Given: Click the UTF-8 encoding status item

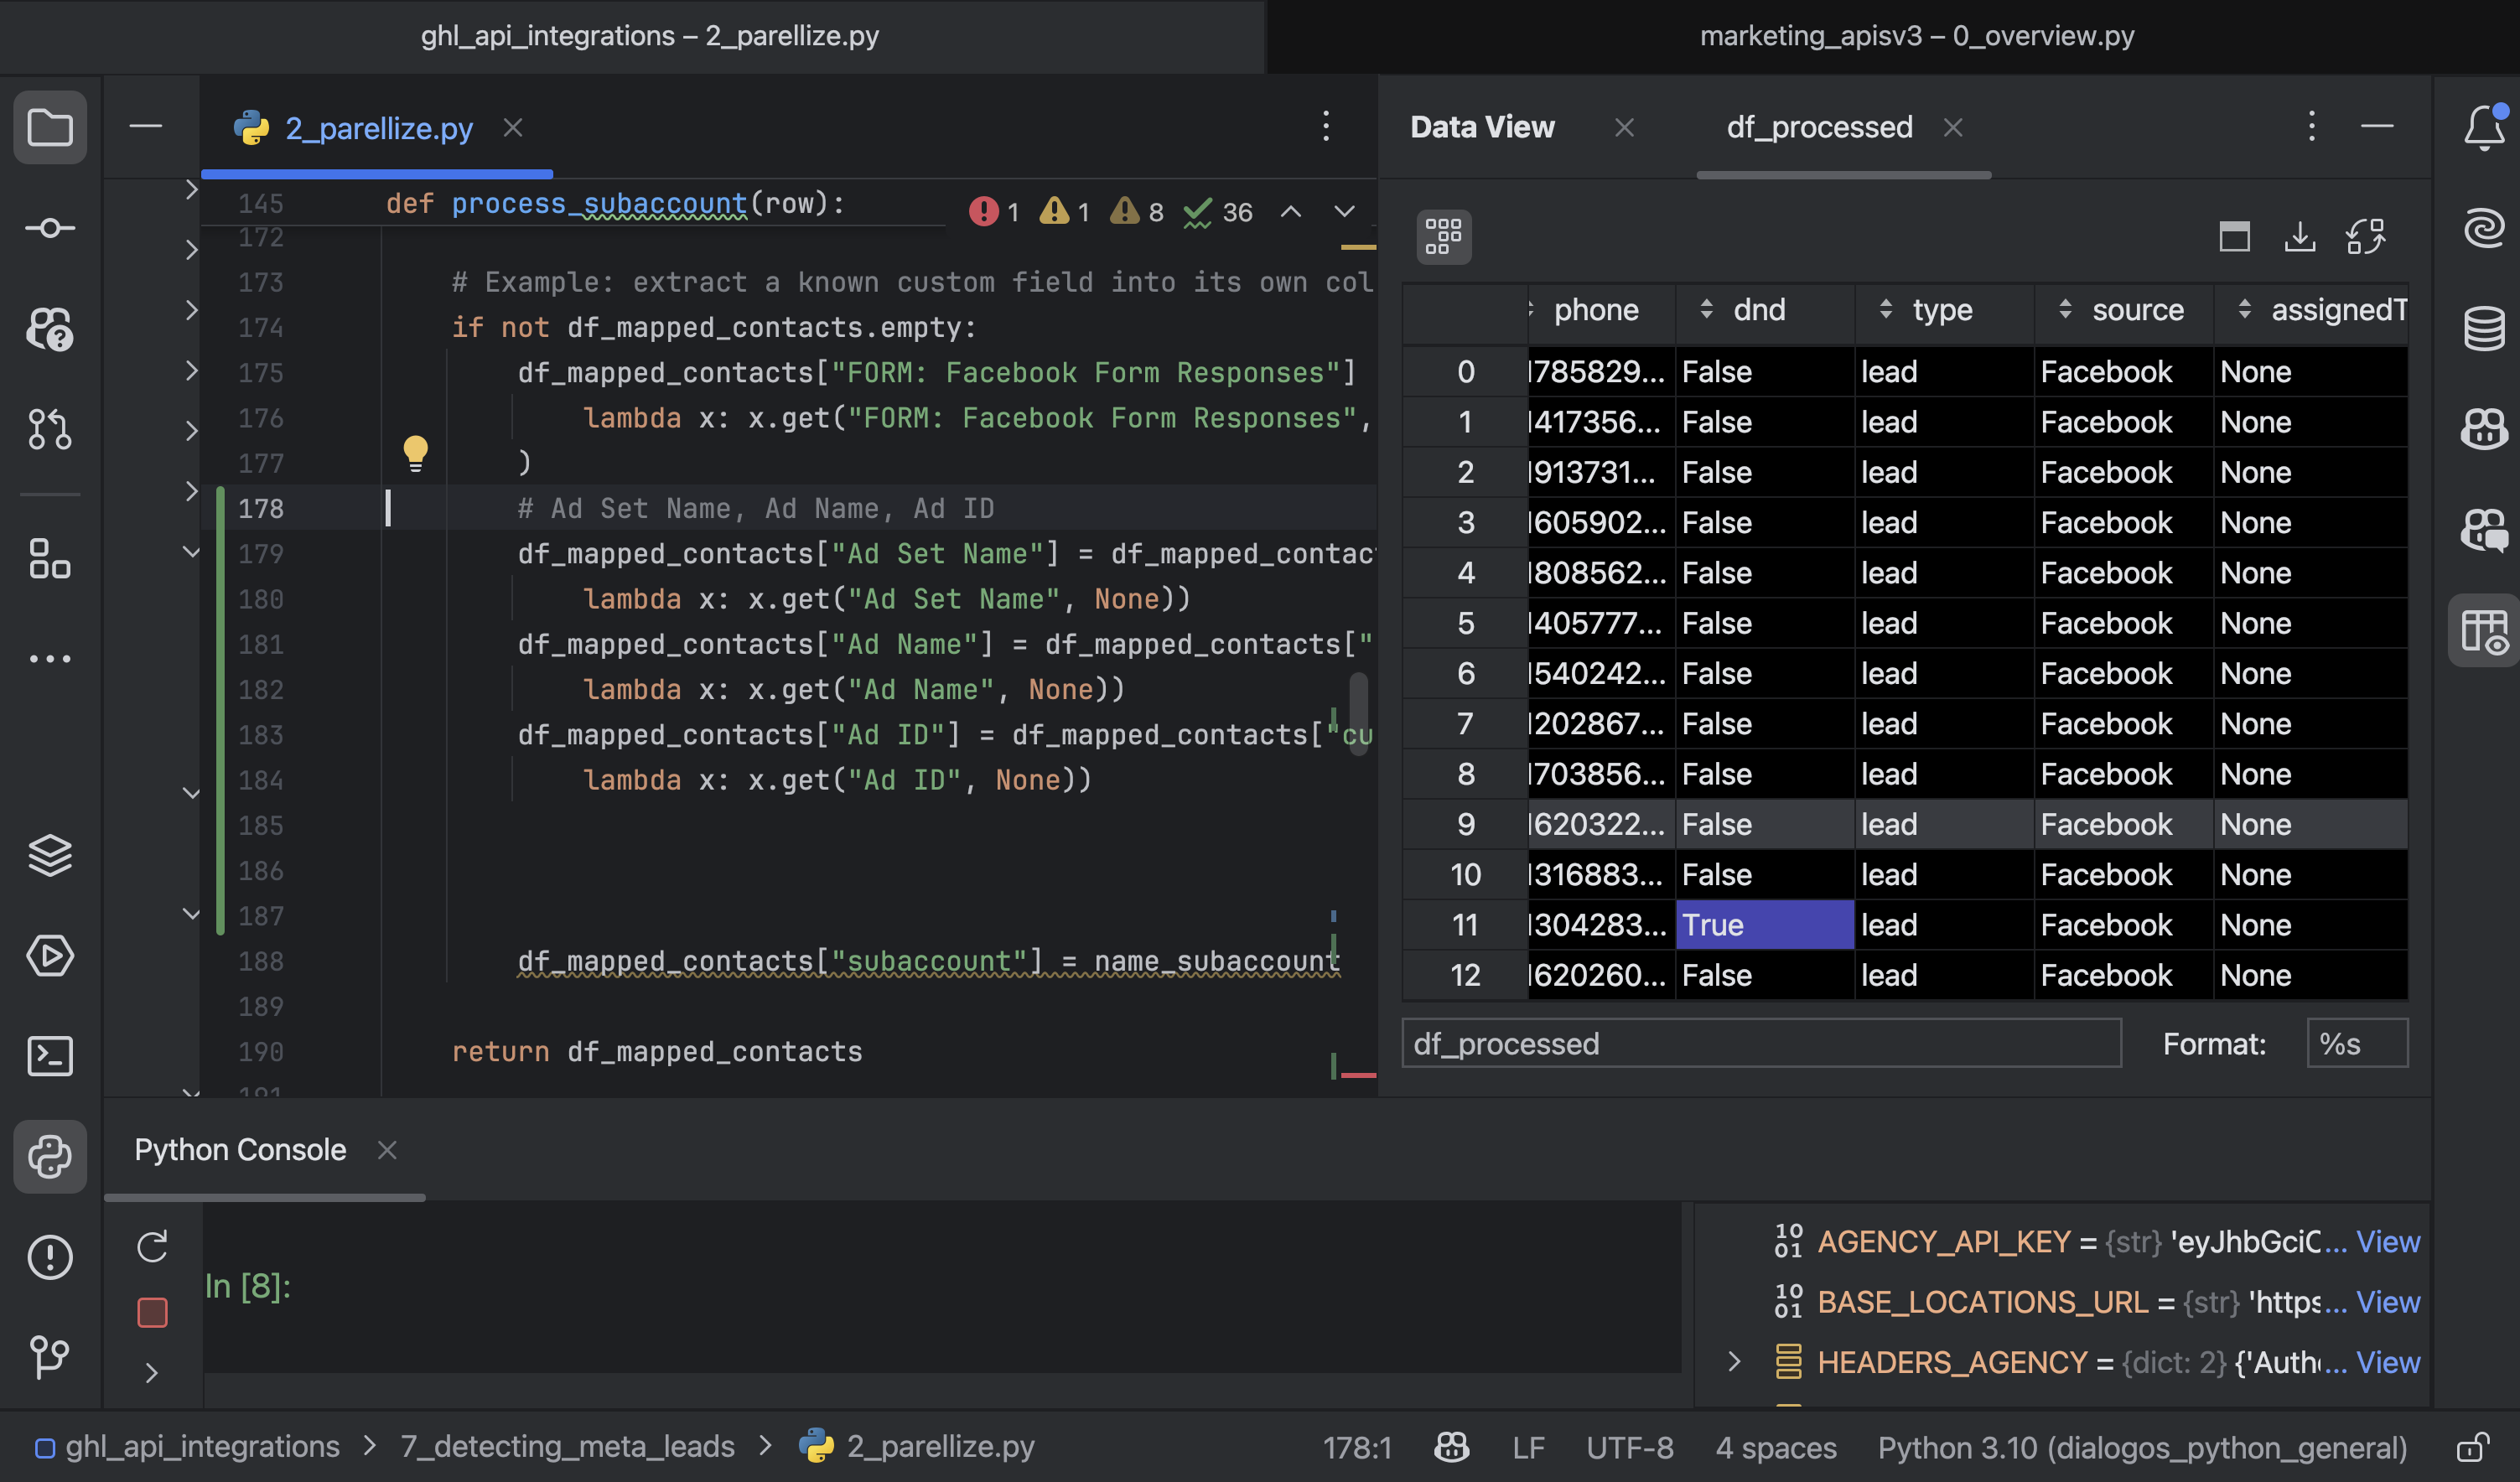Looking at the screenshot, I should [1629, 1447].
